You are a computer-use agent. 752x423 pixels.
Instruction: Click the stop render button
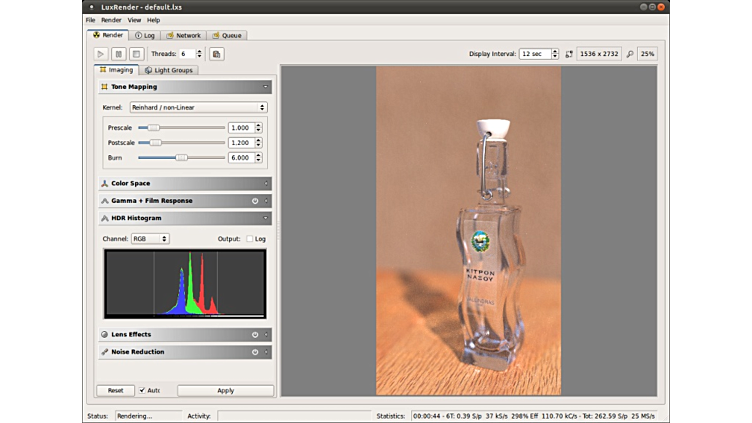point(136,54)
